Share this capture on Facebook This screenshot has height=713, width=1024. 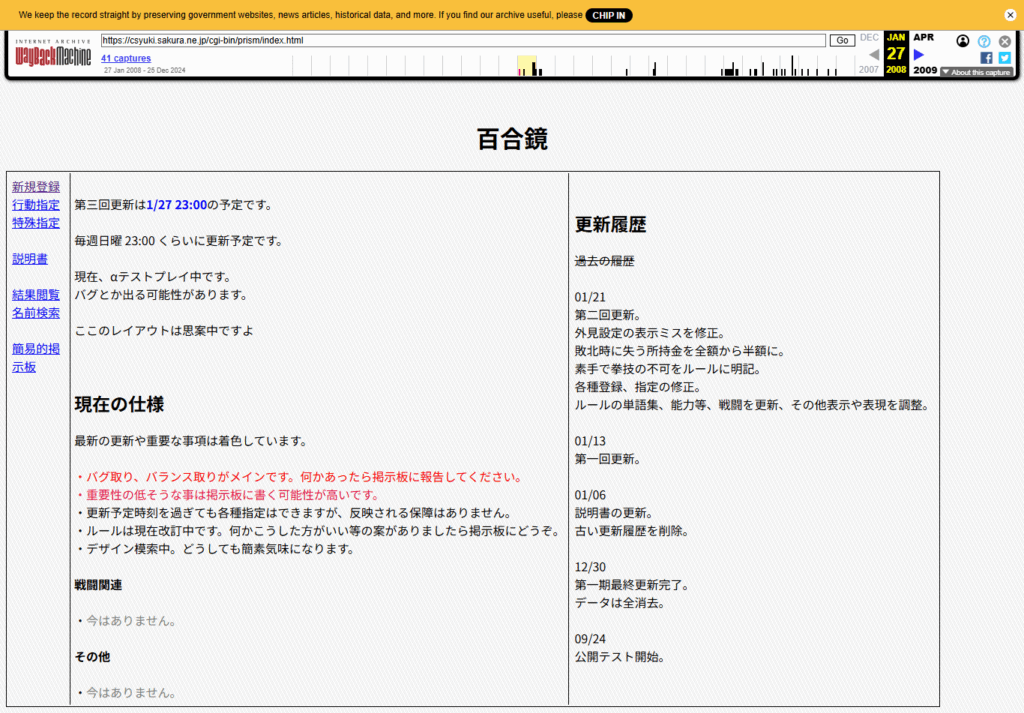pos(986,58)
